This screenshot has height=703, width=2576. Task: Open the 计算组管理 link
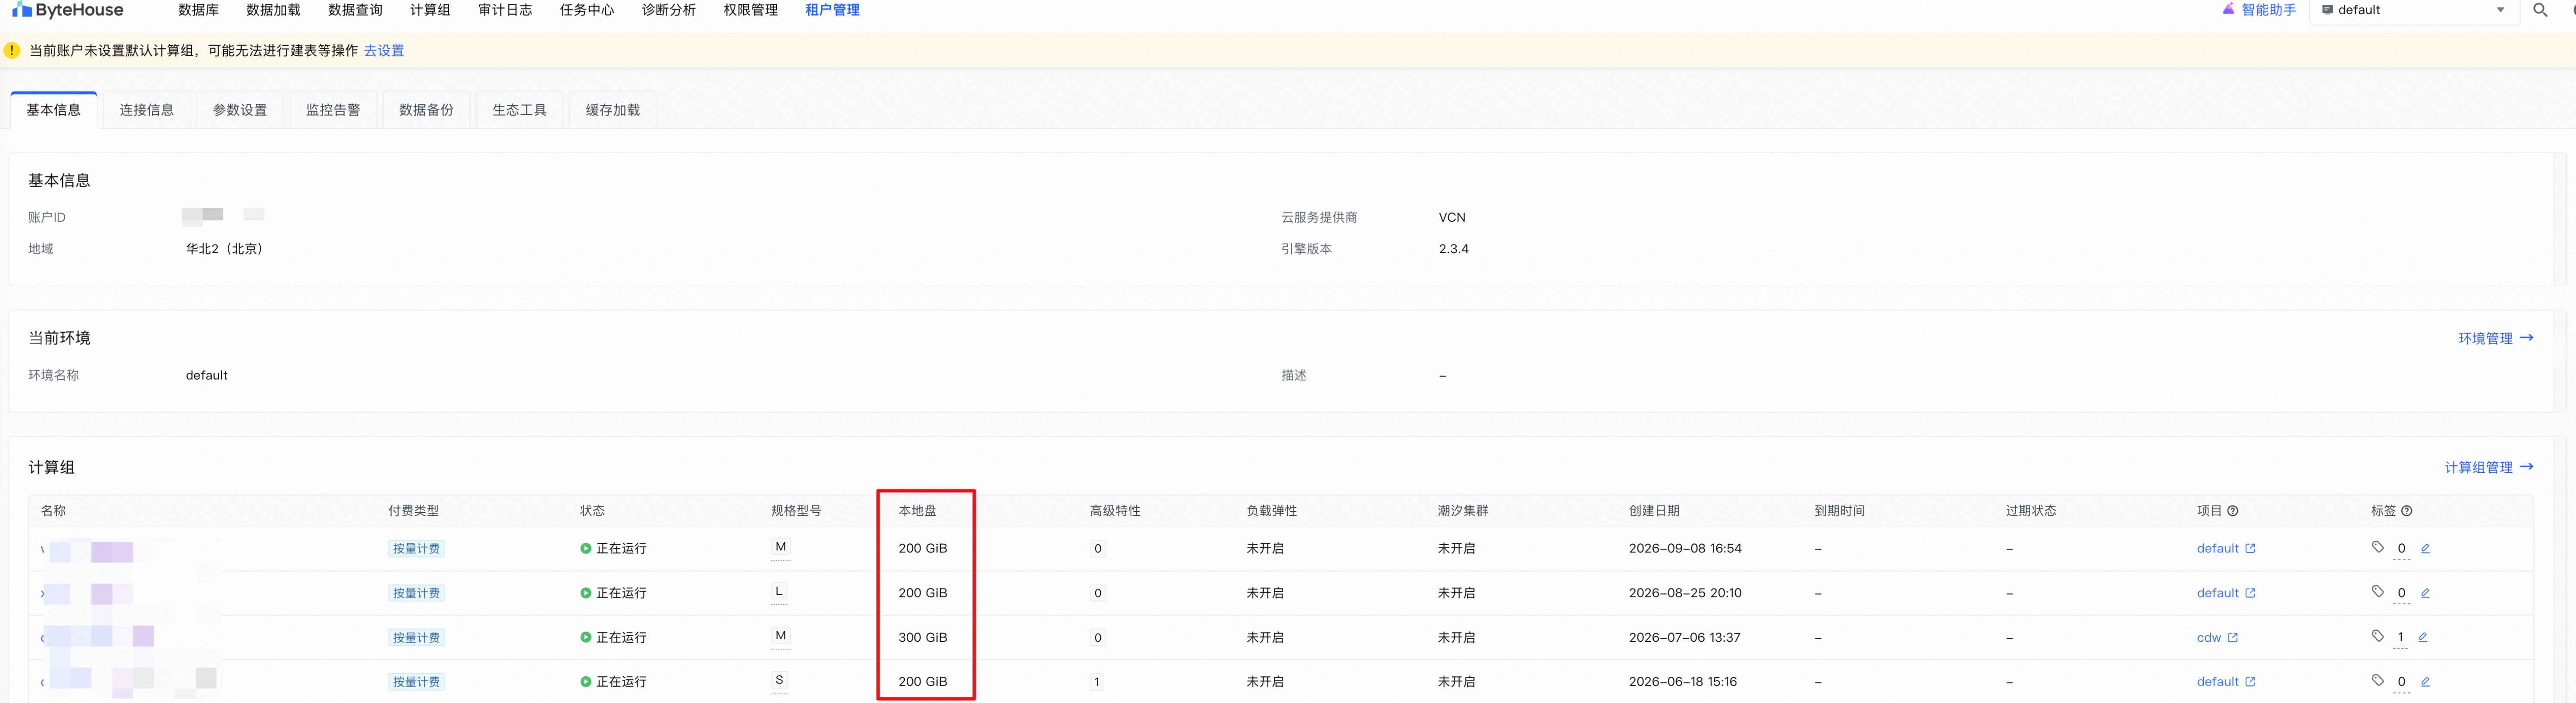pos(2488,468)
